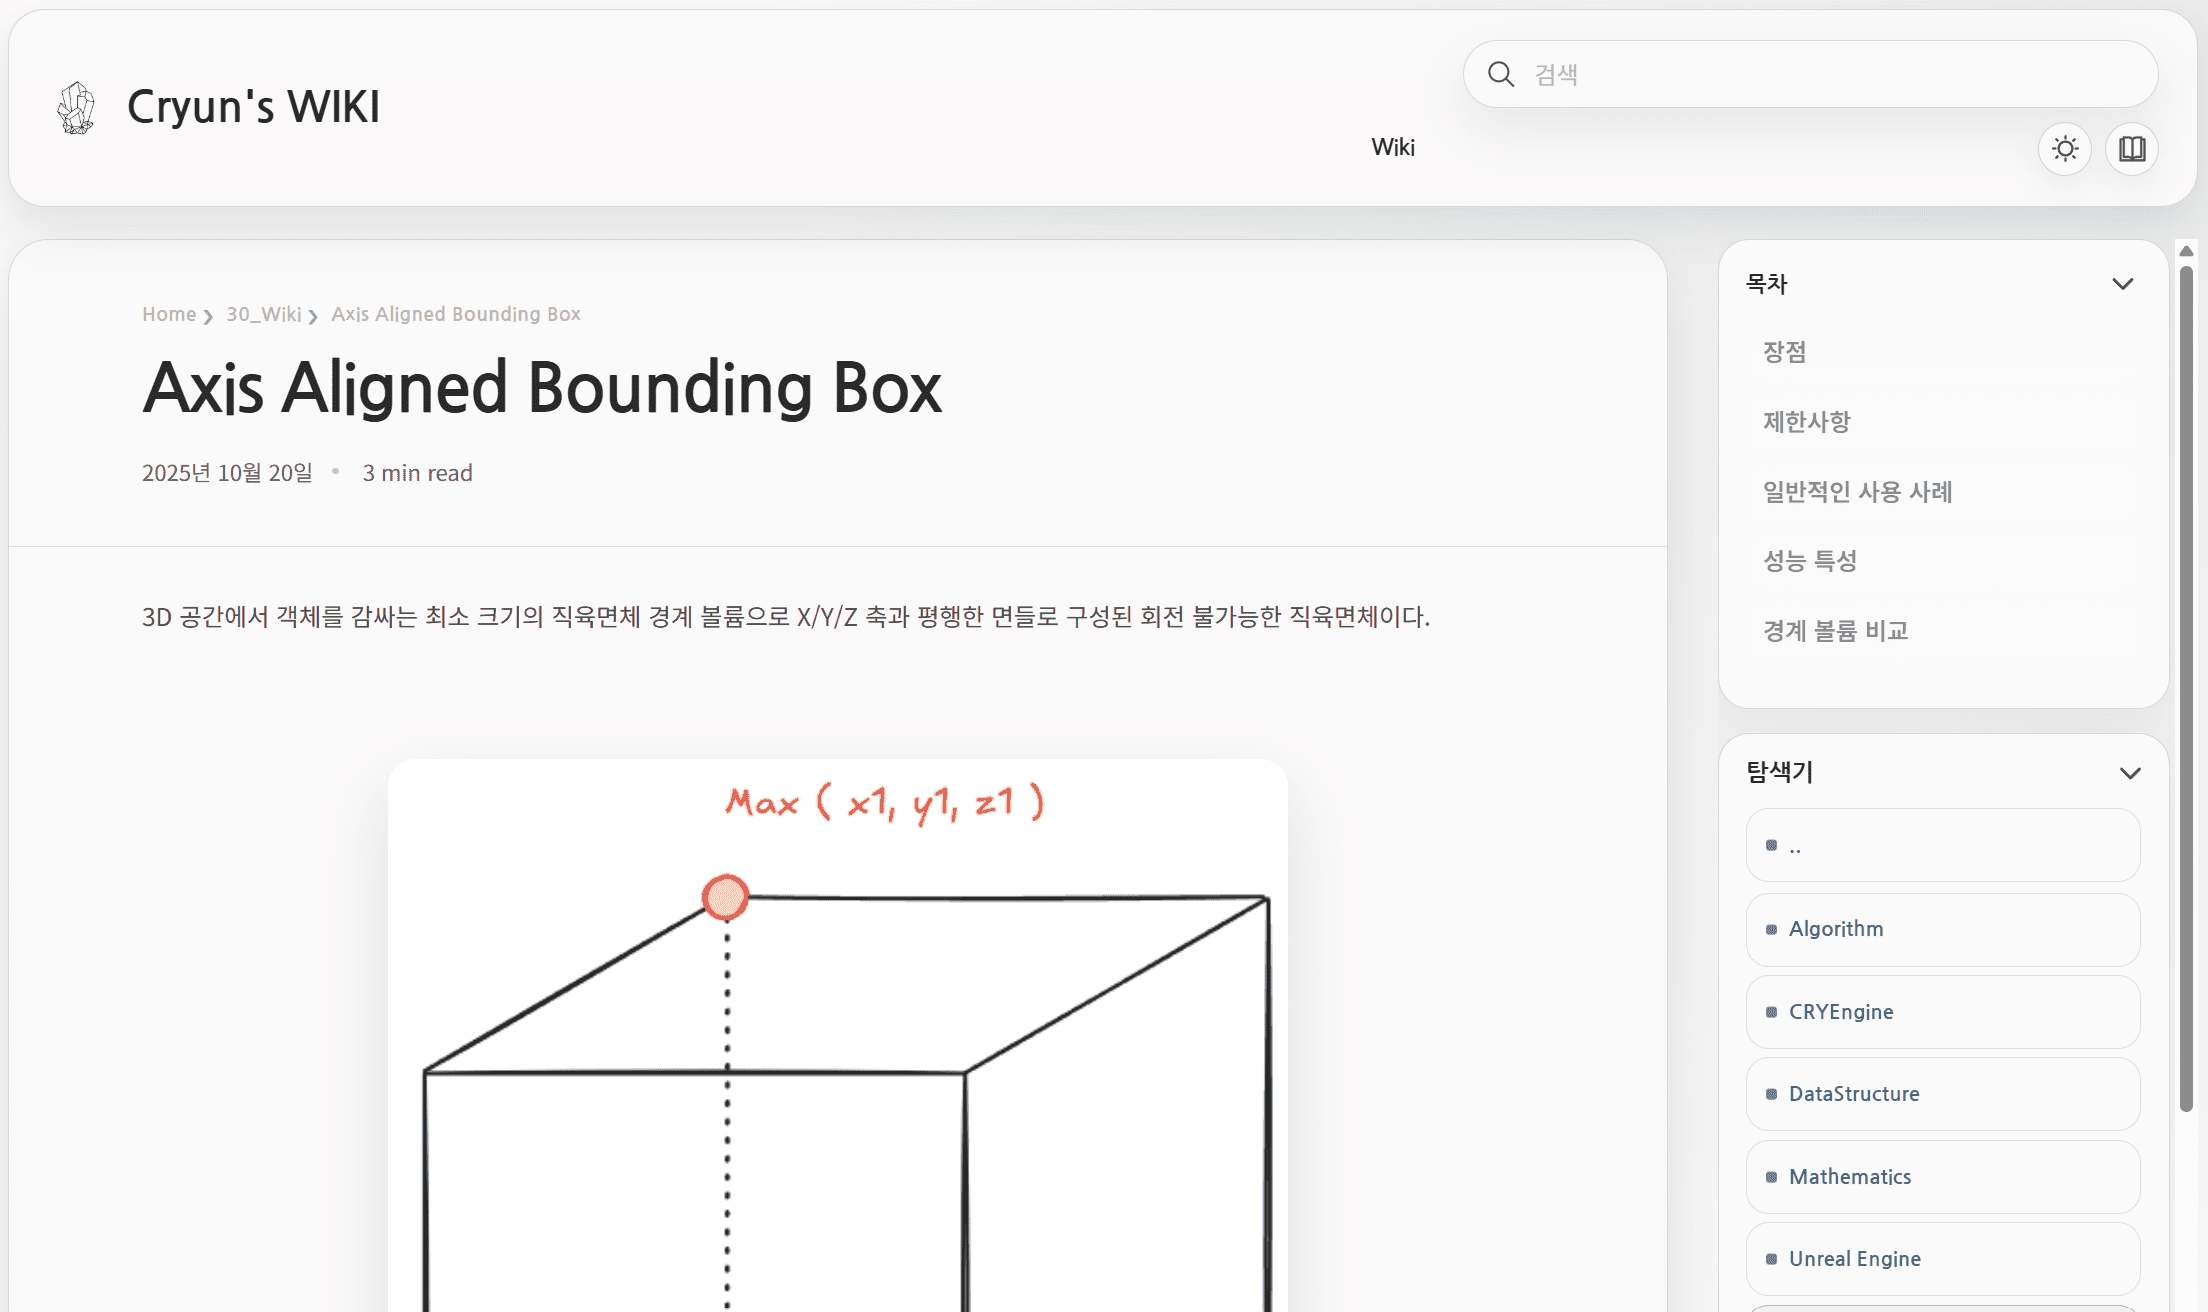
Task: Toggle the light/dark theme sun icon
Action: (2065, 149)
